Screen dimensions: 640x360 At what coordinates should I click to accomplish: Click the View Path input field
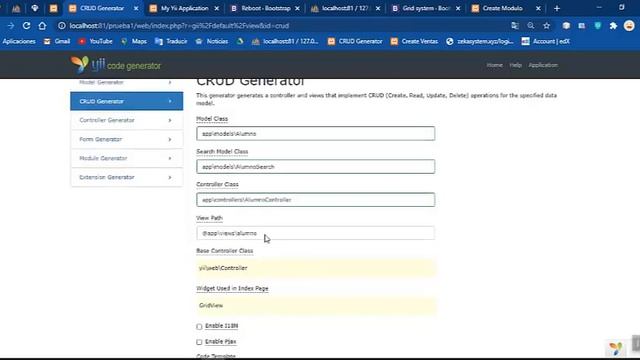[316, 233]
